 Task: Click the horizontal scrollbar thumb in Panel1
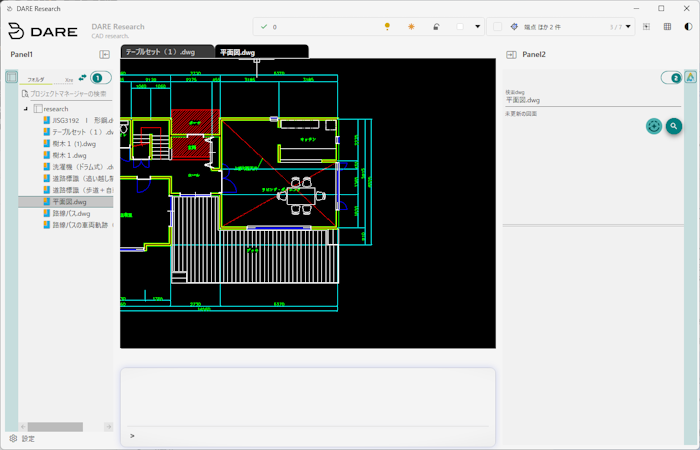click(x=55, y=427)
